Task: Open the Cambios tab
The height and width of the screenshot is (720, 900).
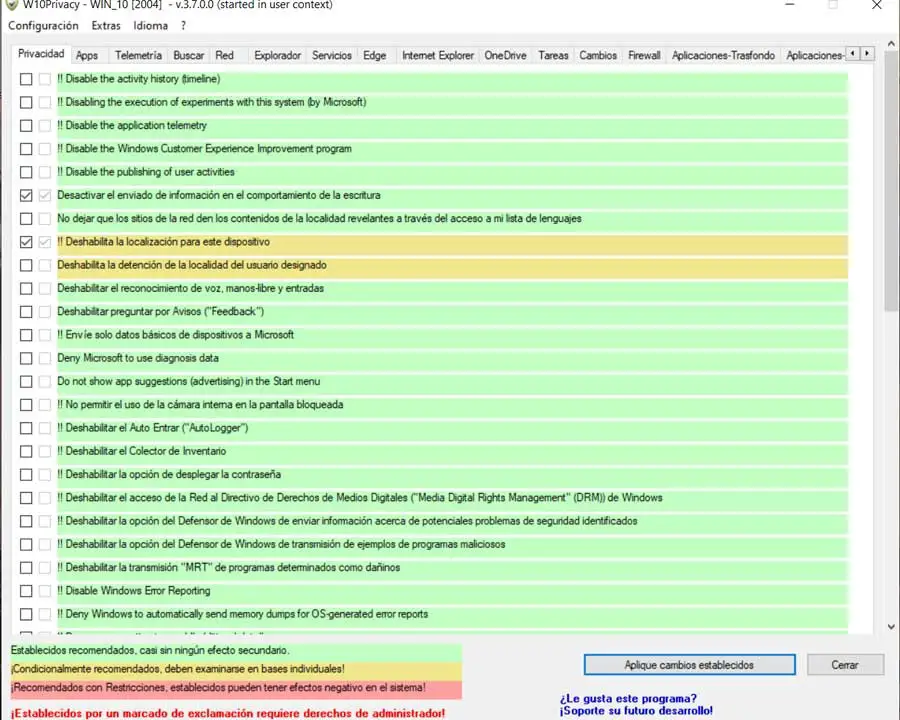Action: (598, 56)
